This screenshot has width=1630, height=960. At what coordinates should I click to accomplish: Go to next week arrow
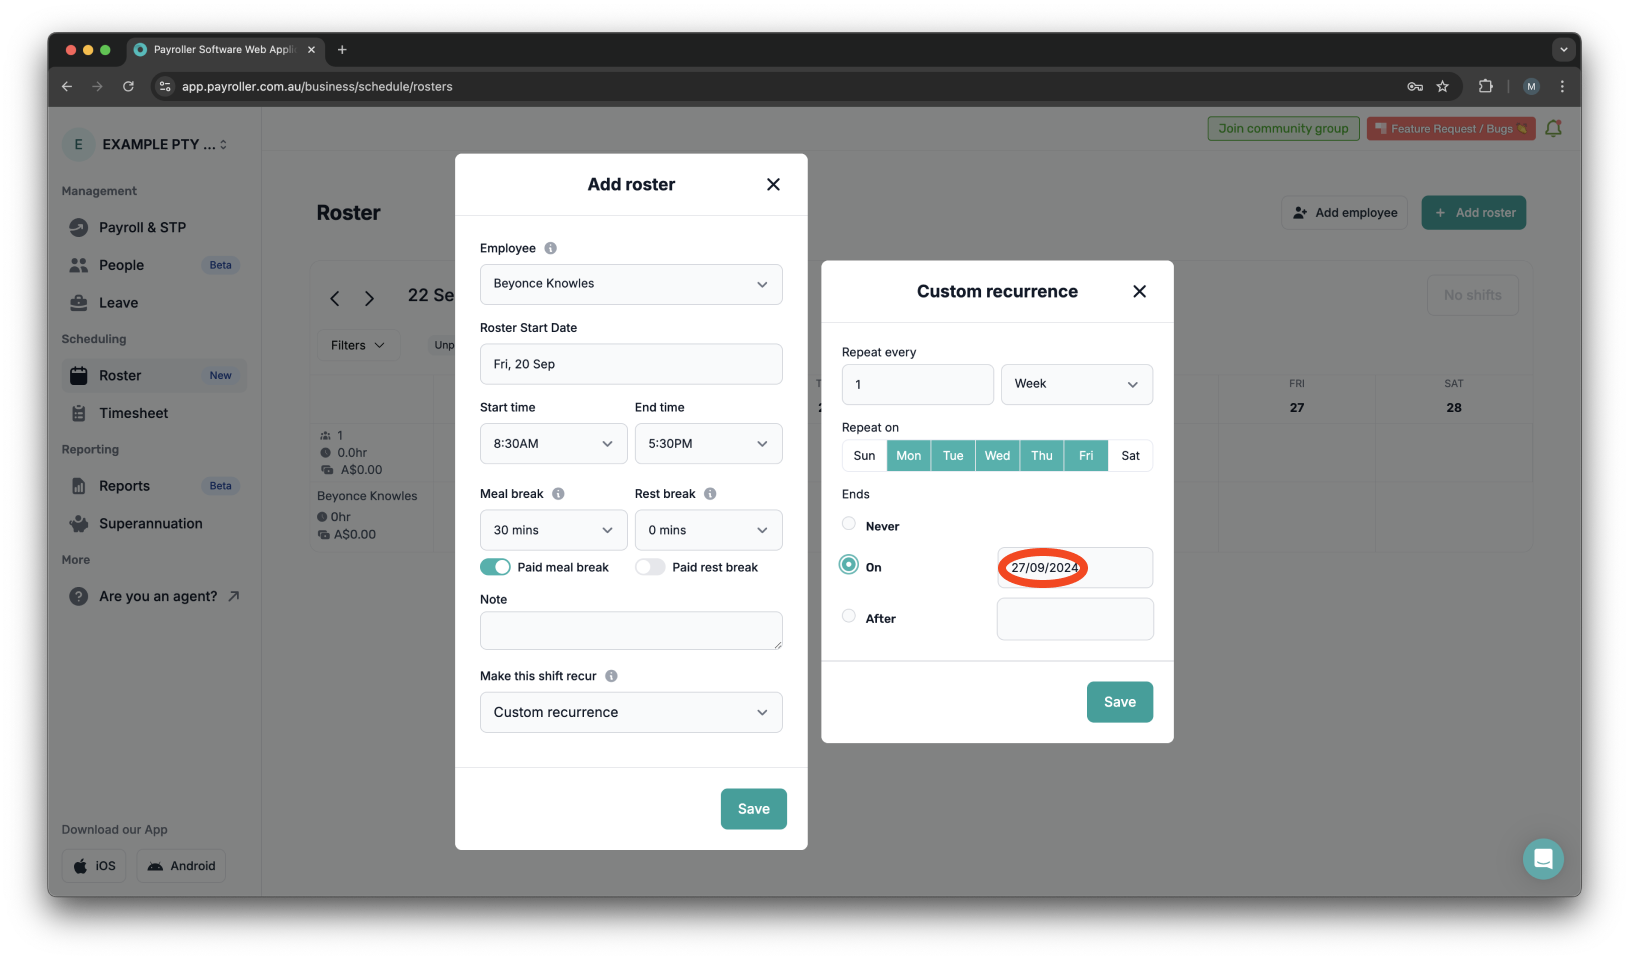pos(369,298)
